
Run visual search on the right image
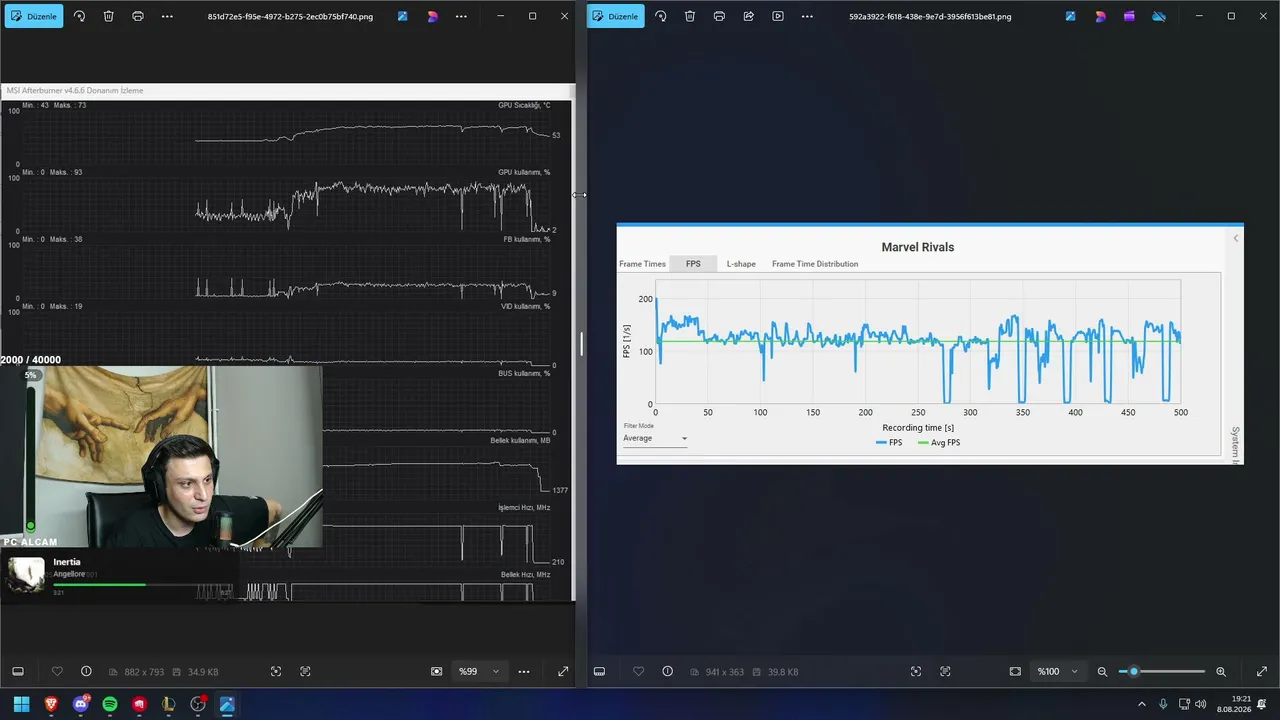click(x=915, y=672)
